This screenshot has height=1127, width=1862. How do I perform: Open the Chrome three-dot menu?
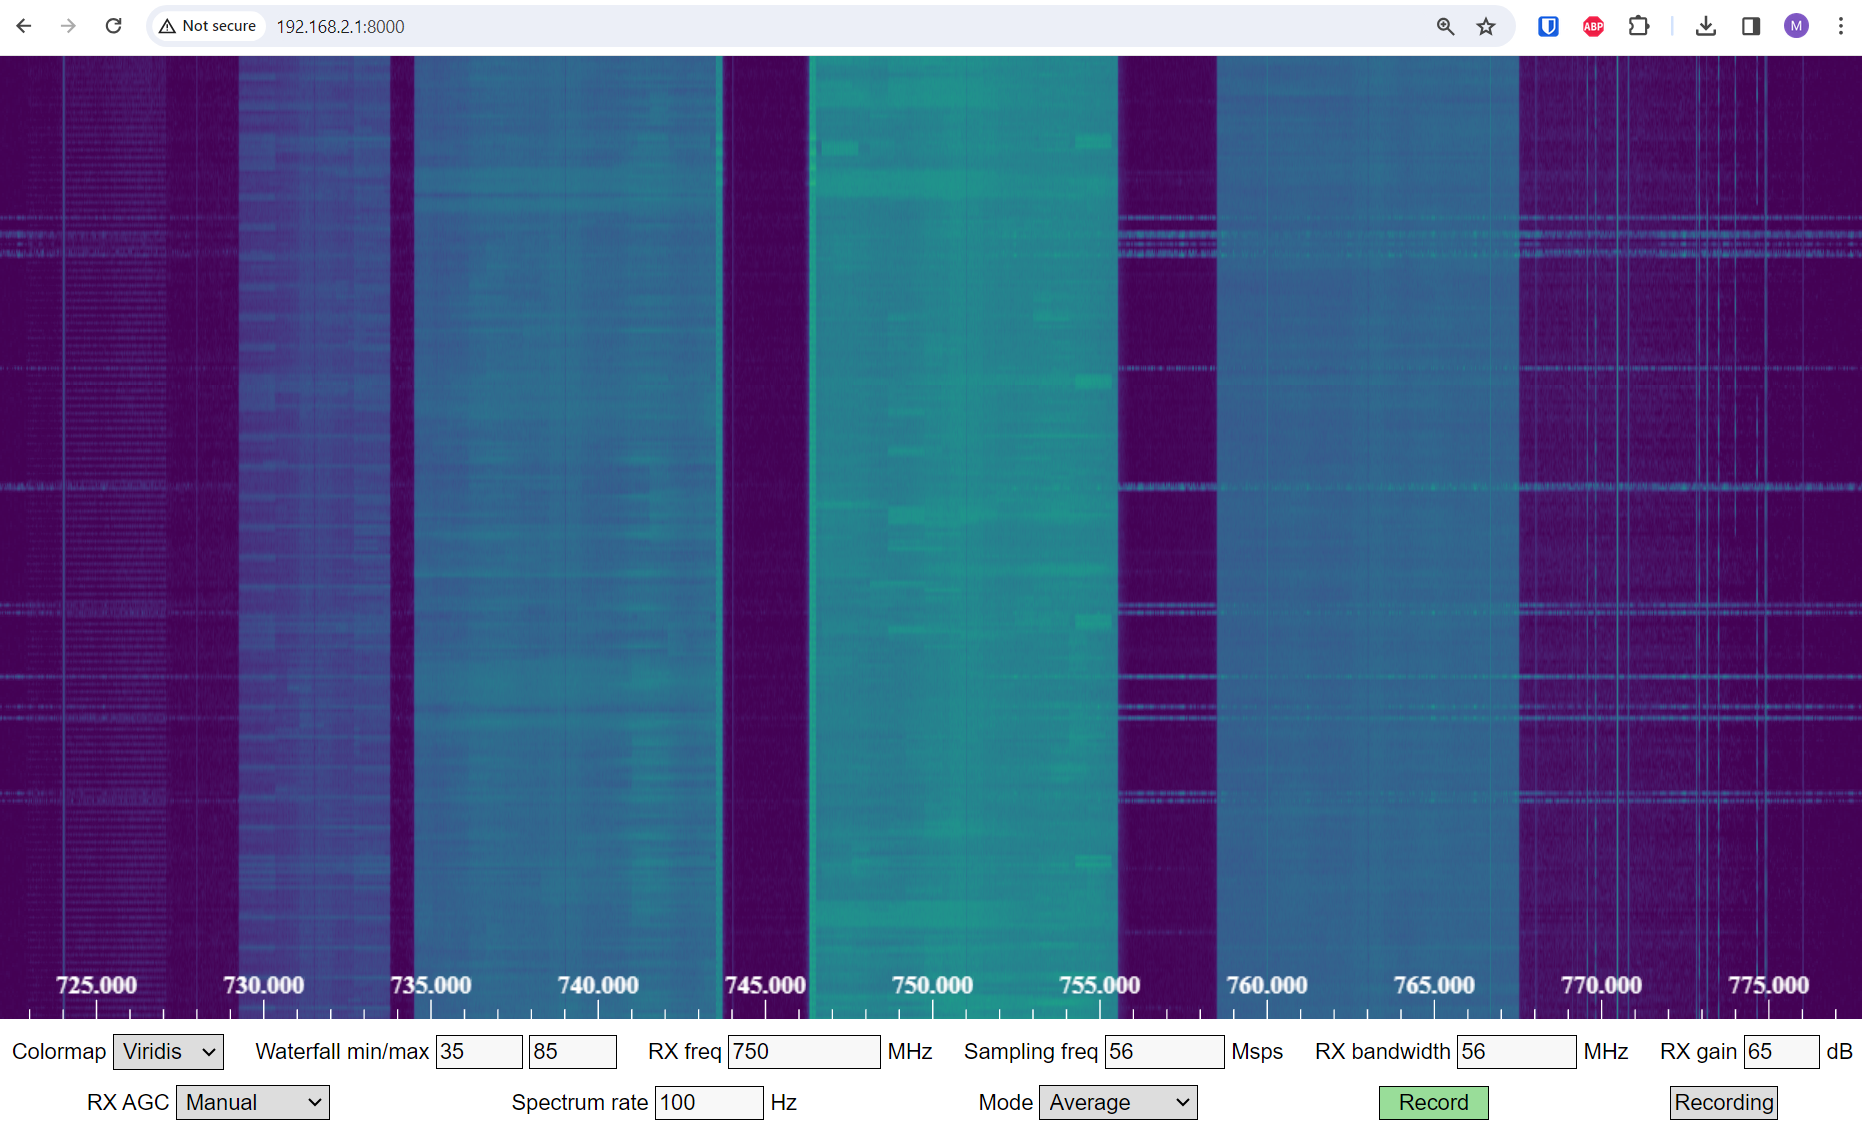pyautogui.click(x=1840, y=26)
